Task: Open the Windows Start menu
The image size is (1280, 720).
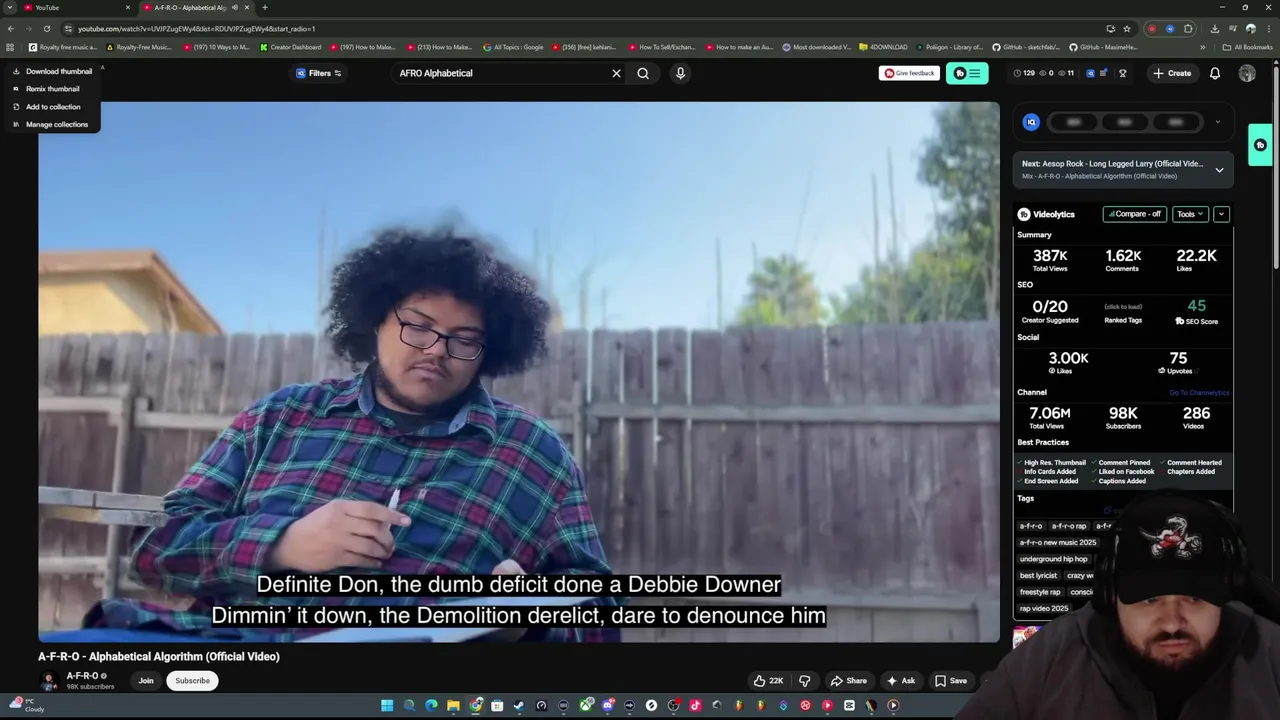Action: point(387,705)
